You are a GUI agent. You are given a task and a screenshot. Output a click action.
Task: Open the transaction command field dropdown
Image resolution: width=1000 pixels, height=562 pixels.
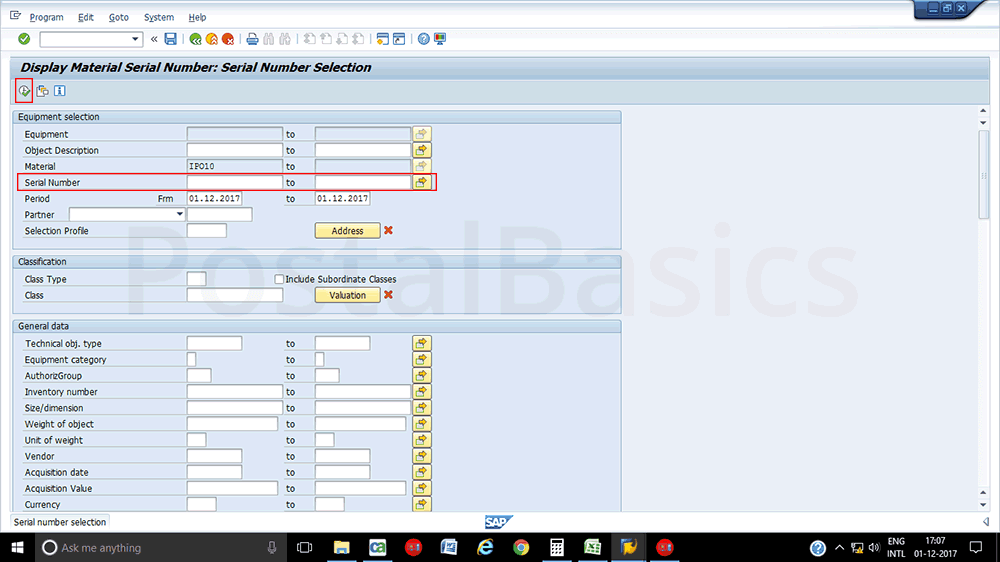coord(136,39)
